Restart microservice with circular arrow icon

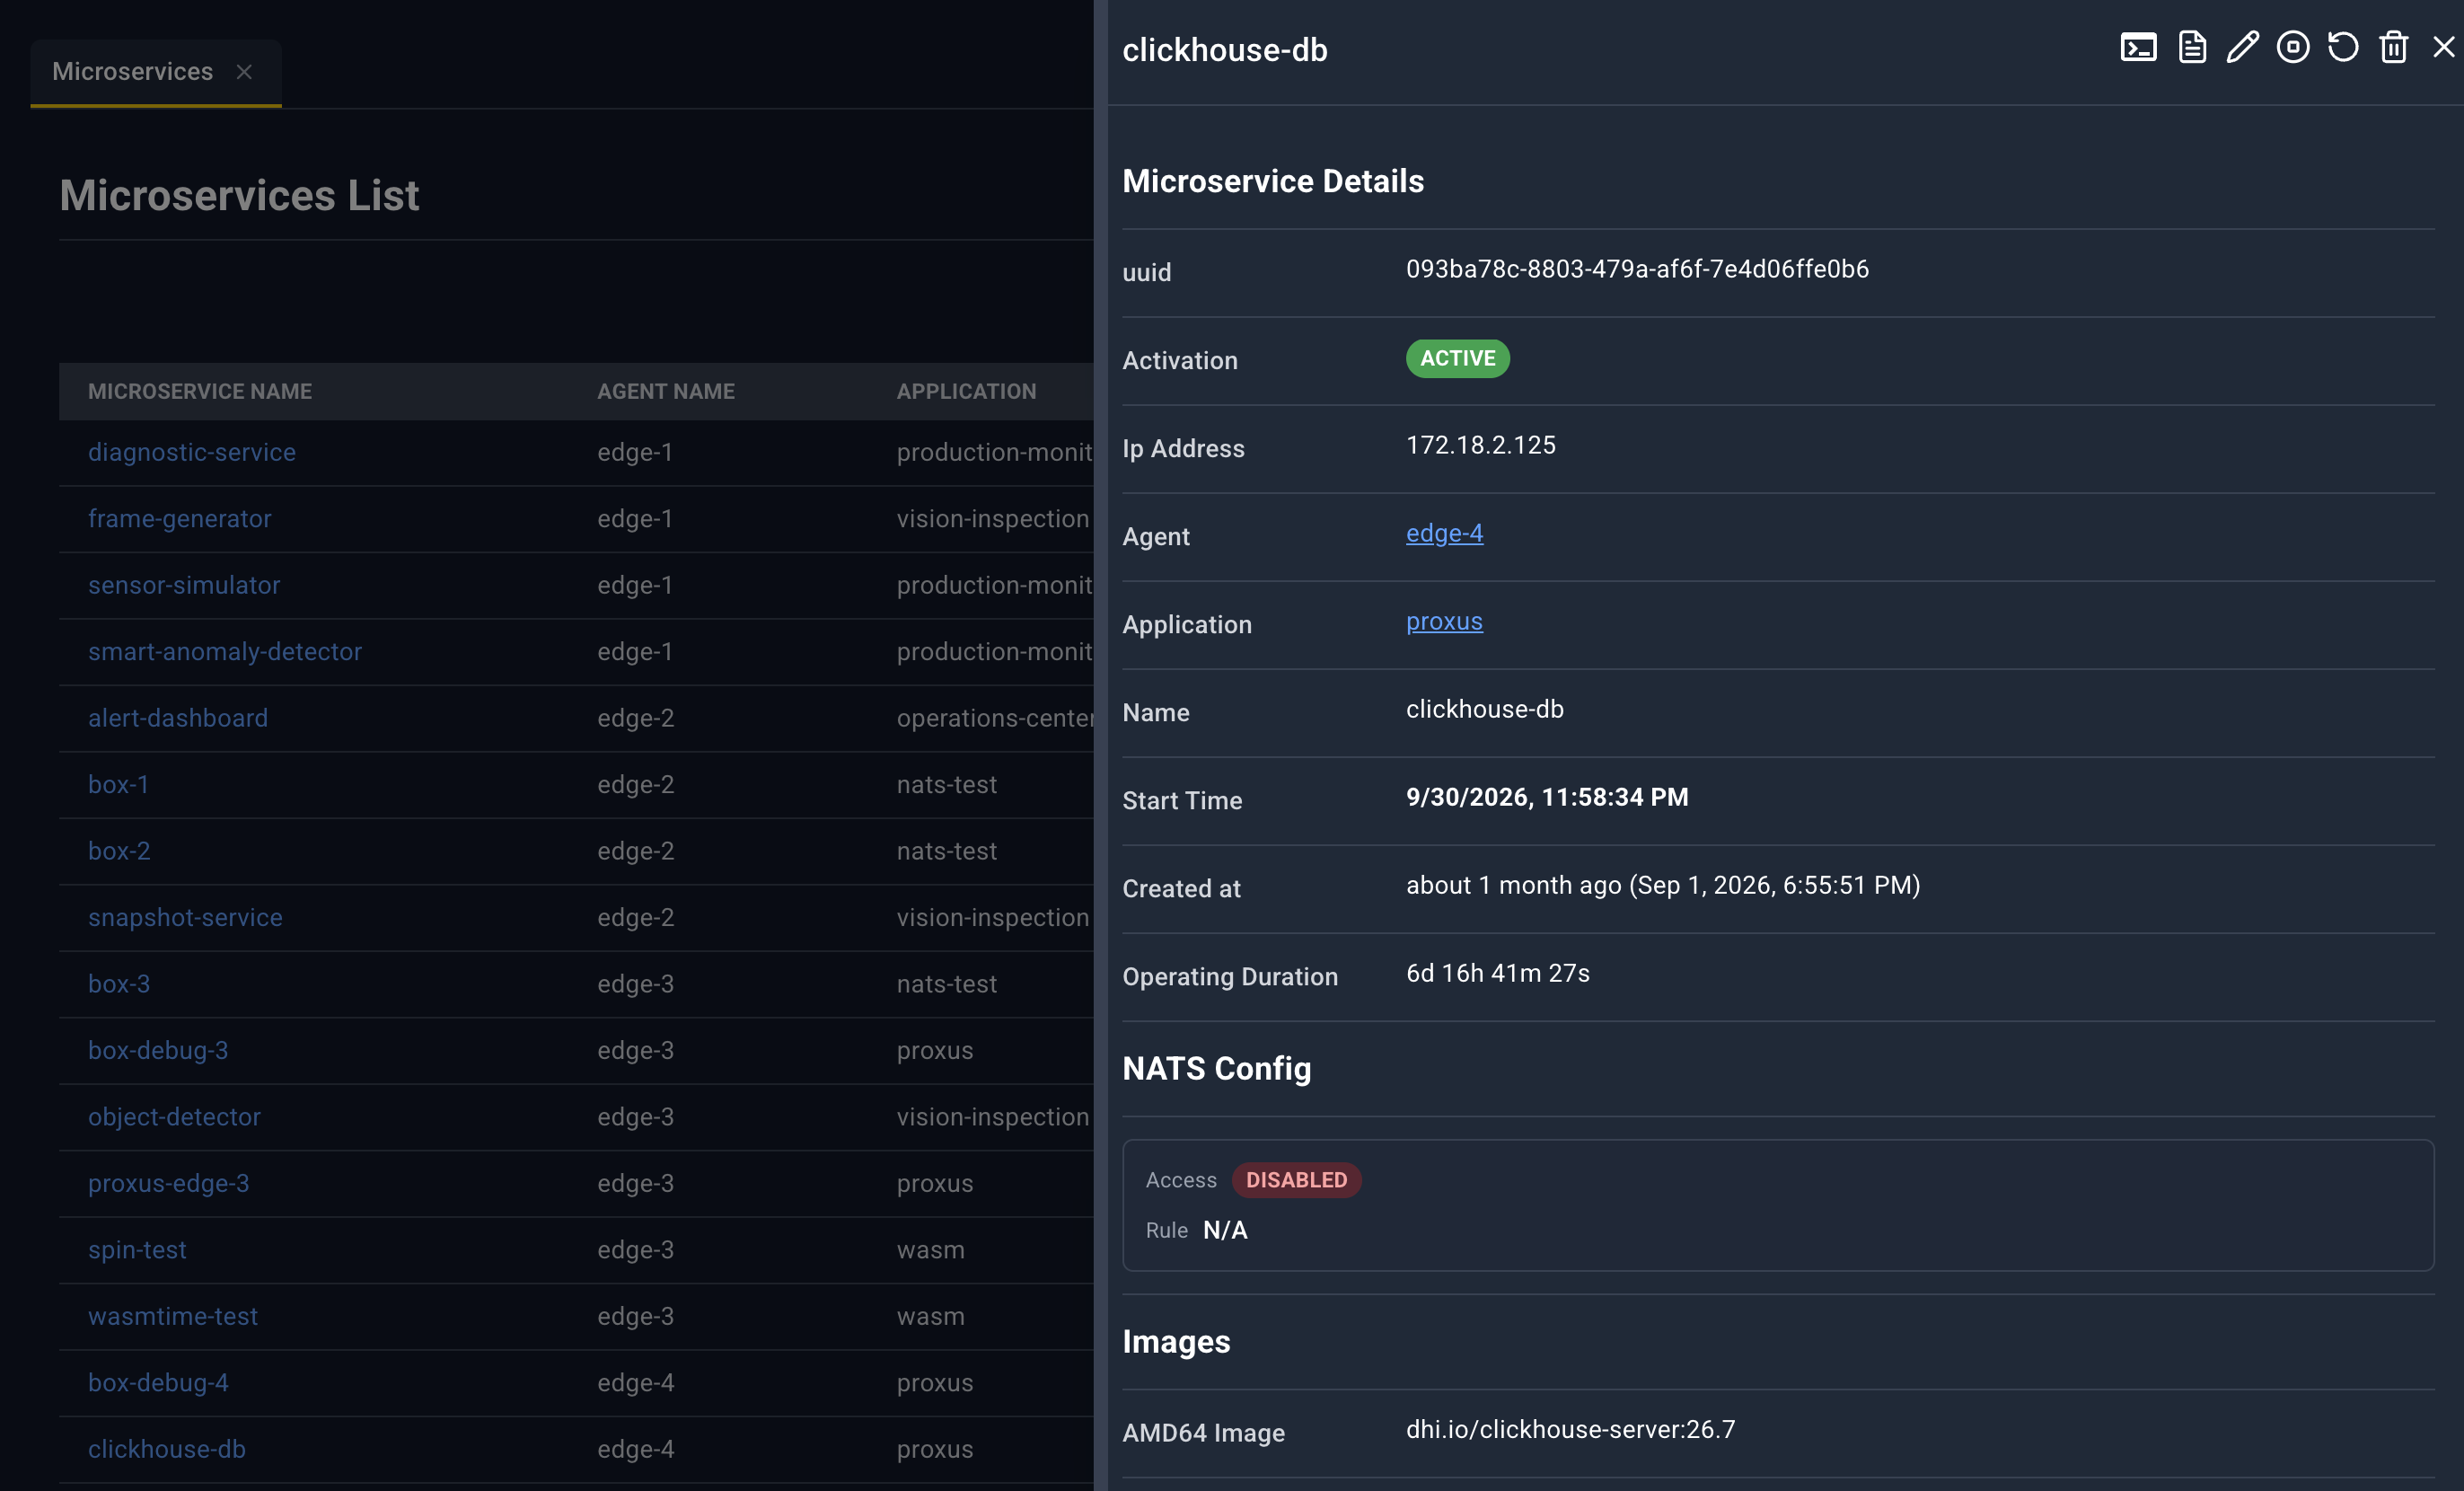(x=2342, y=47)
